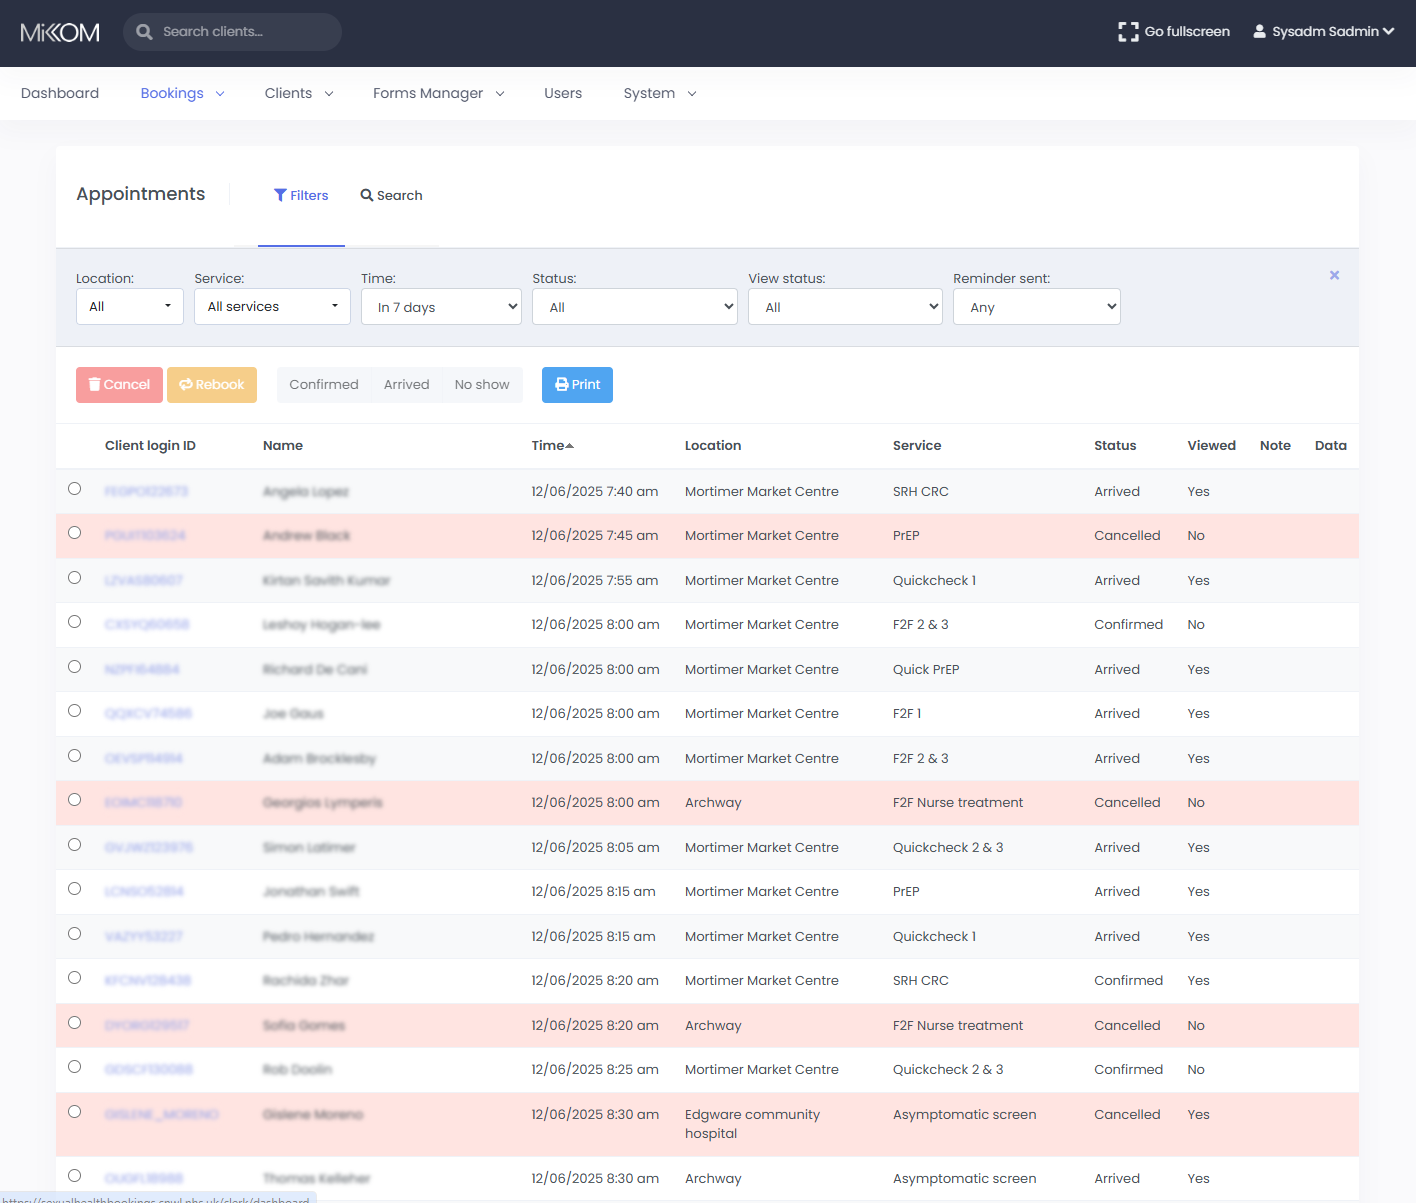Open the Location filter dropdown

(129, 307)
